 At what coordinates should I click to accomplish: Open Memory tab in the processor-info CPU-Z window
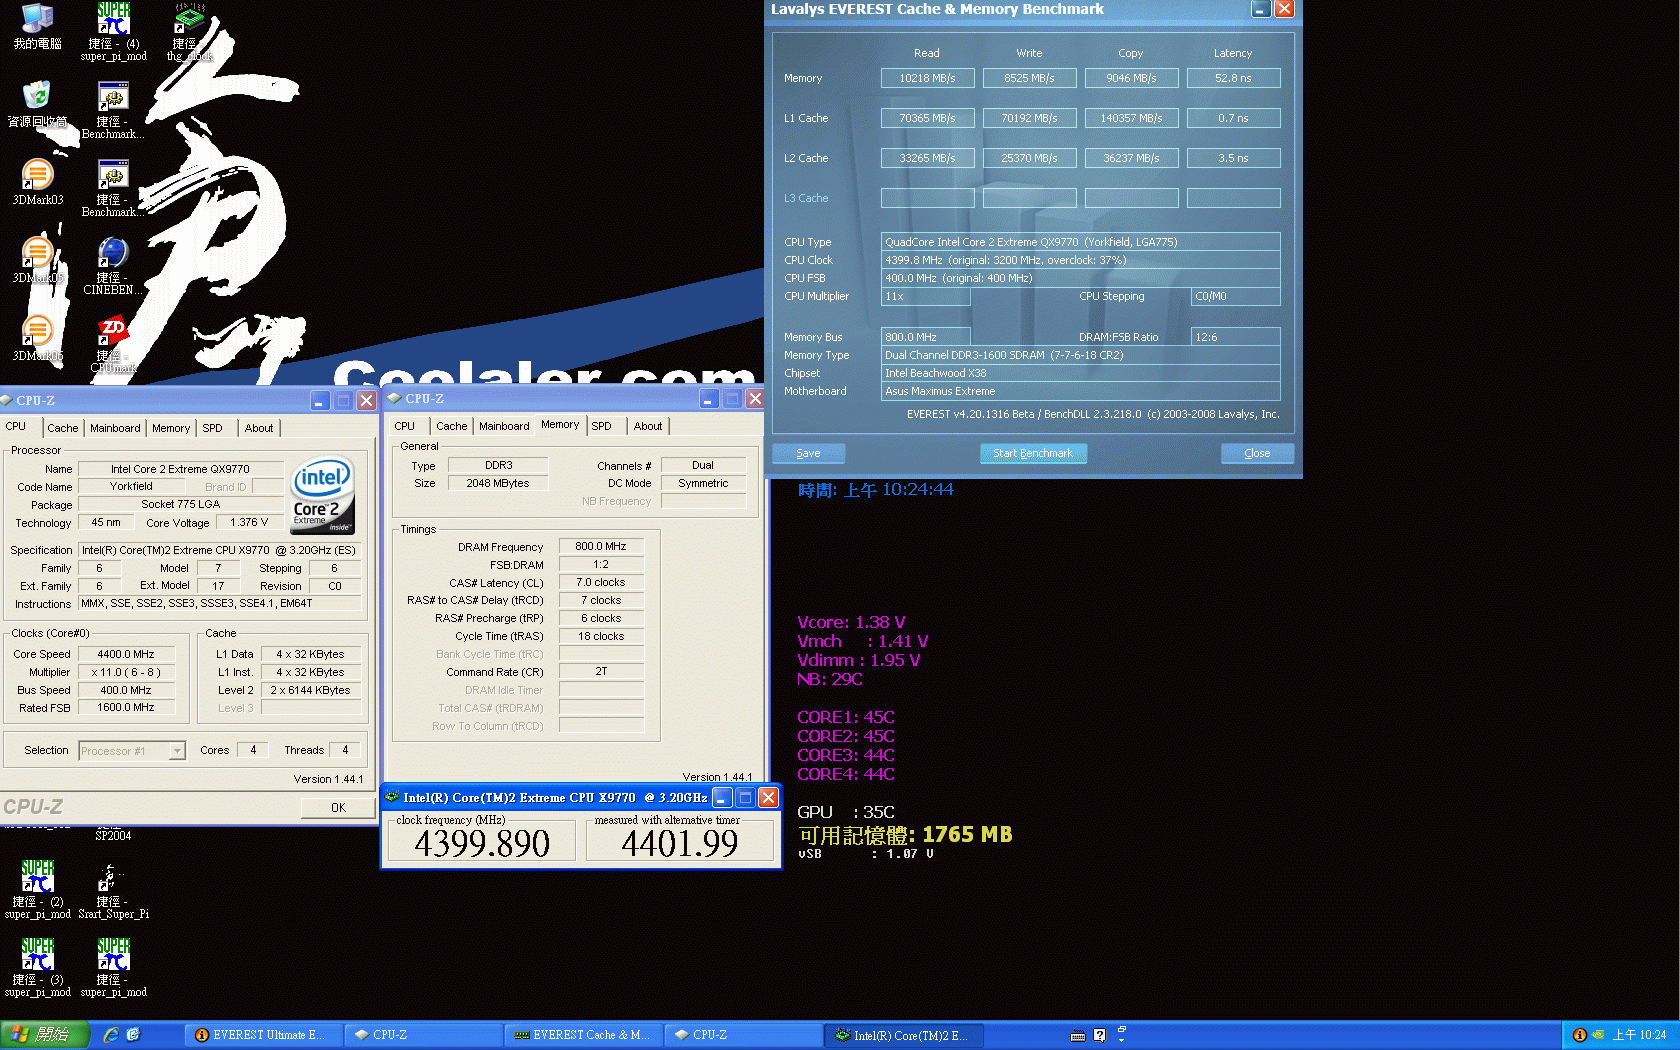[x=171, y=428]
